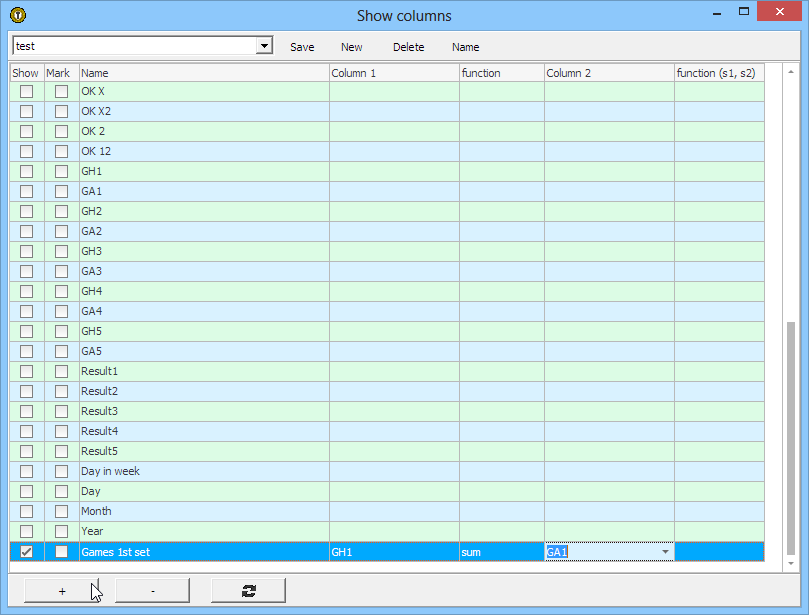
Task: Check the Show box for Result1
Action: tap(26, 371)
